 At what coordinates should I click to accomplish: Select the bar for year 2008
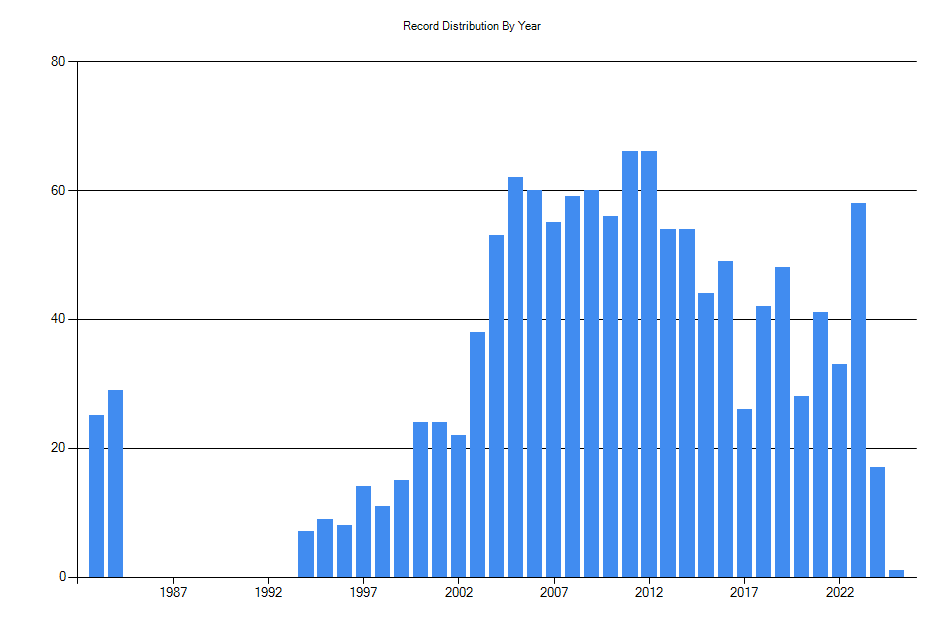[x=573, y=386]
